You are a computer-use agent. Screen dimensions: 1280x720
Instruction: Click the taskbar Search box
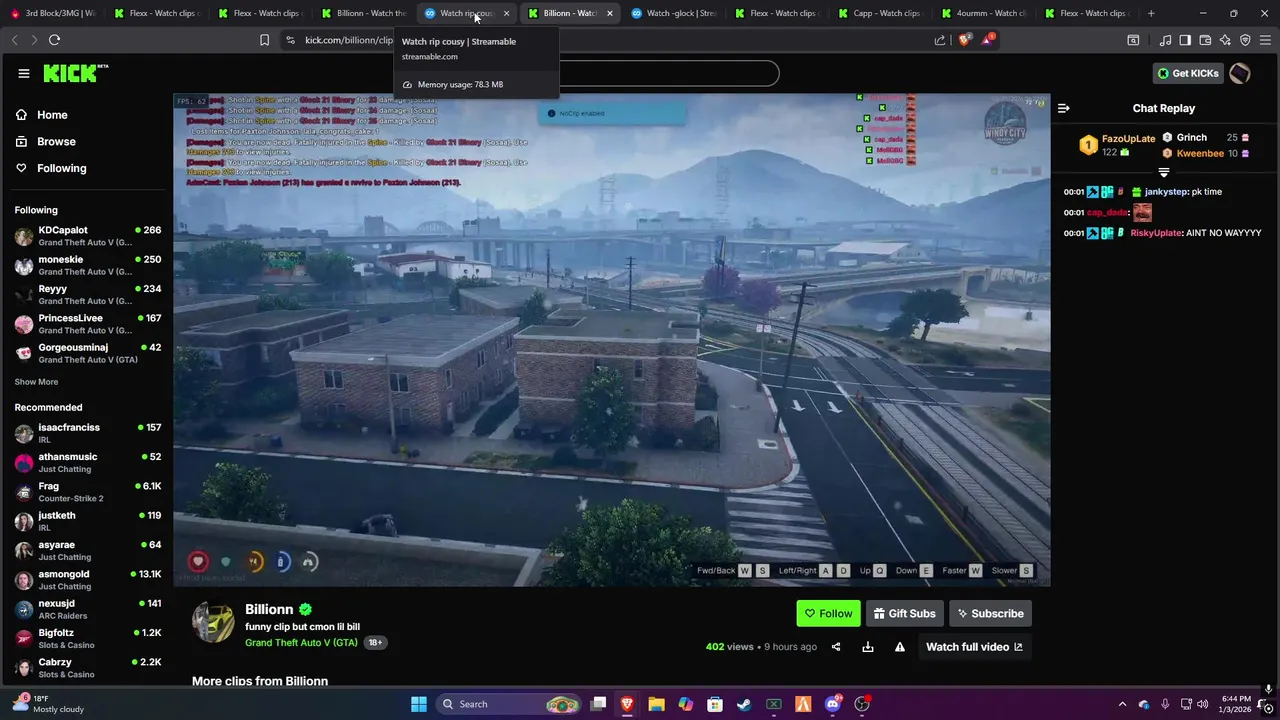510,704
